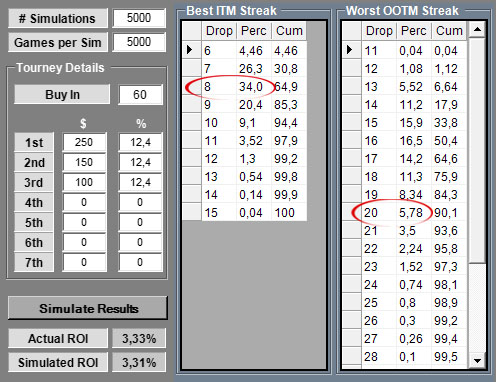
Task: Edit the 2nd place percentage field
Action: click(x=140, y=162)
